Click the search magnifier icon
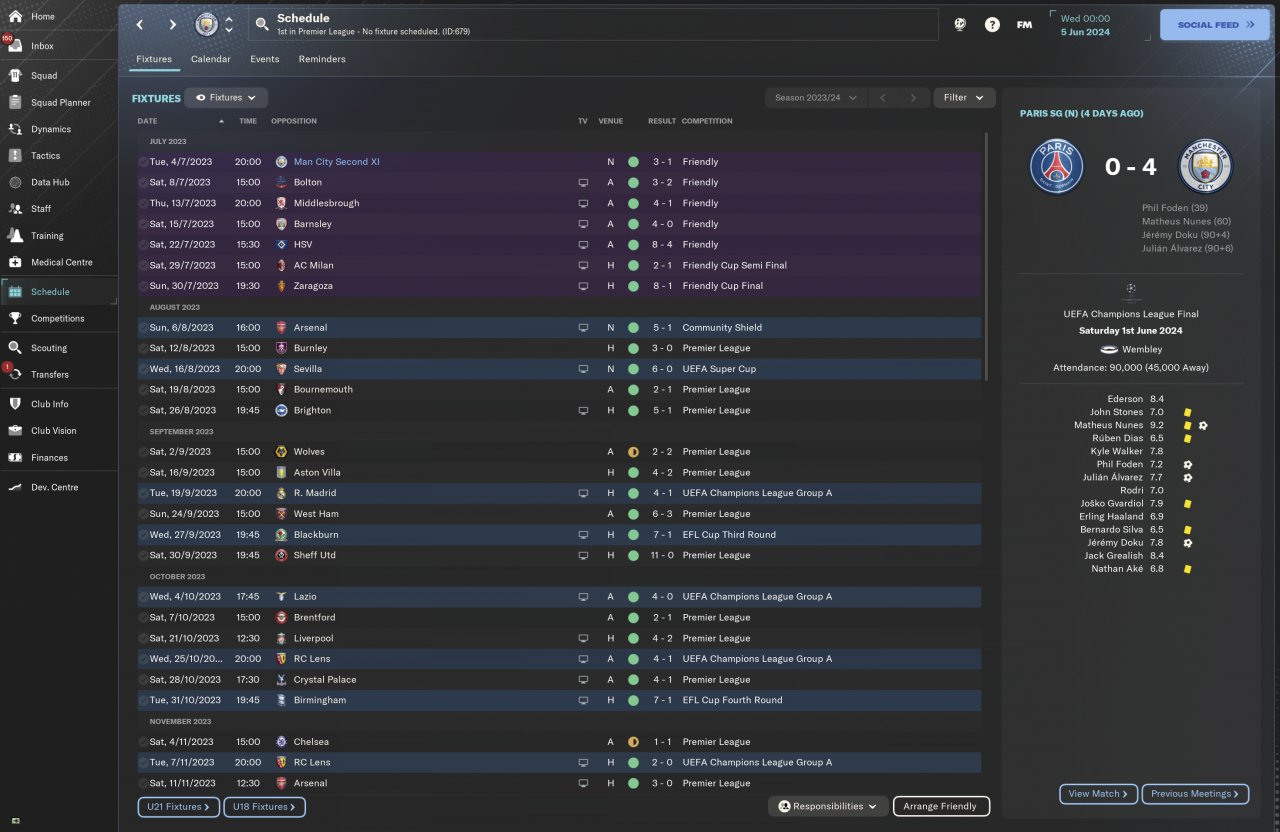This screenshot has height=832, width=1280. [x=262, y=24]
